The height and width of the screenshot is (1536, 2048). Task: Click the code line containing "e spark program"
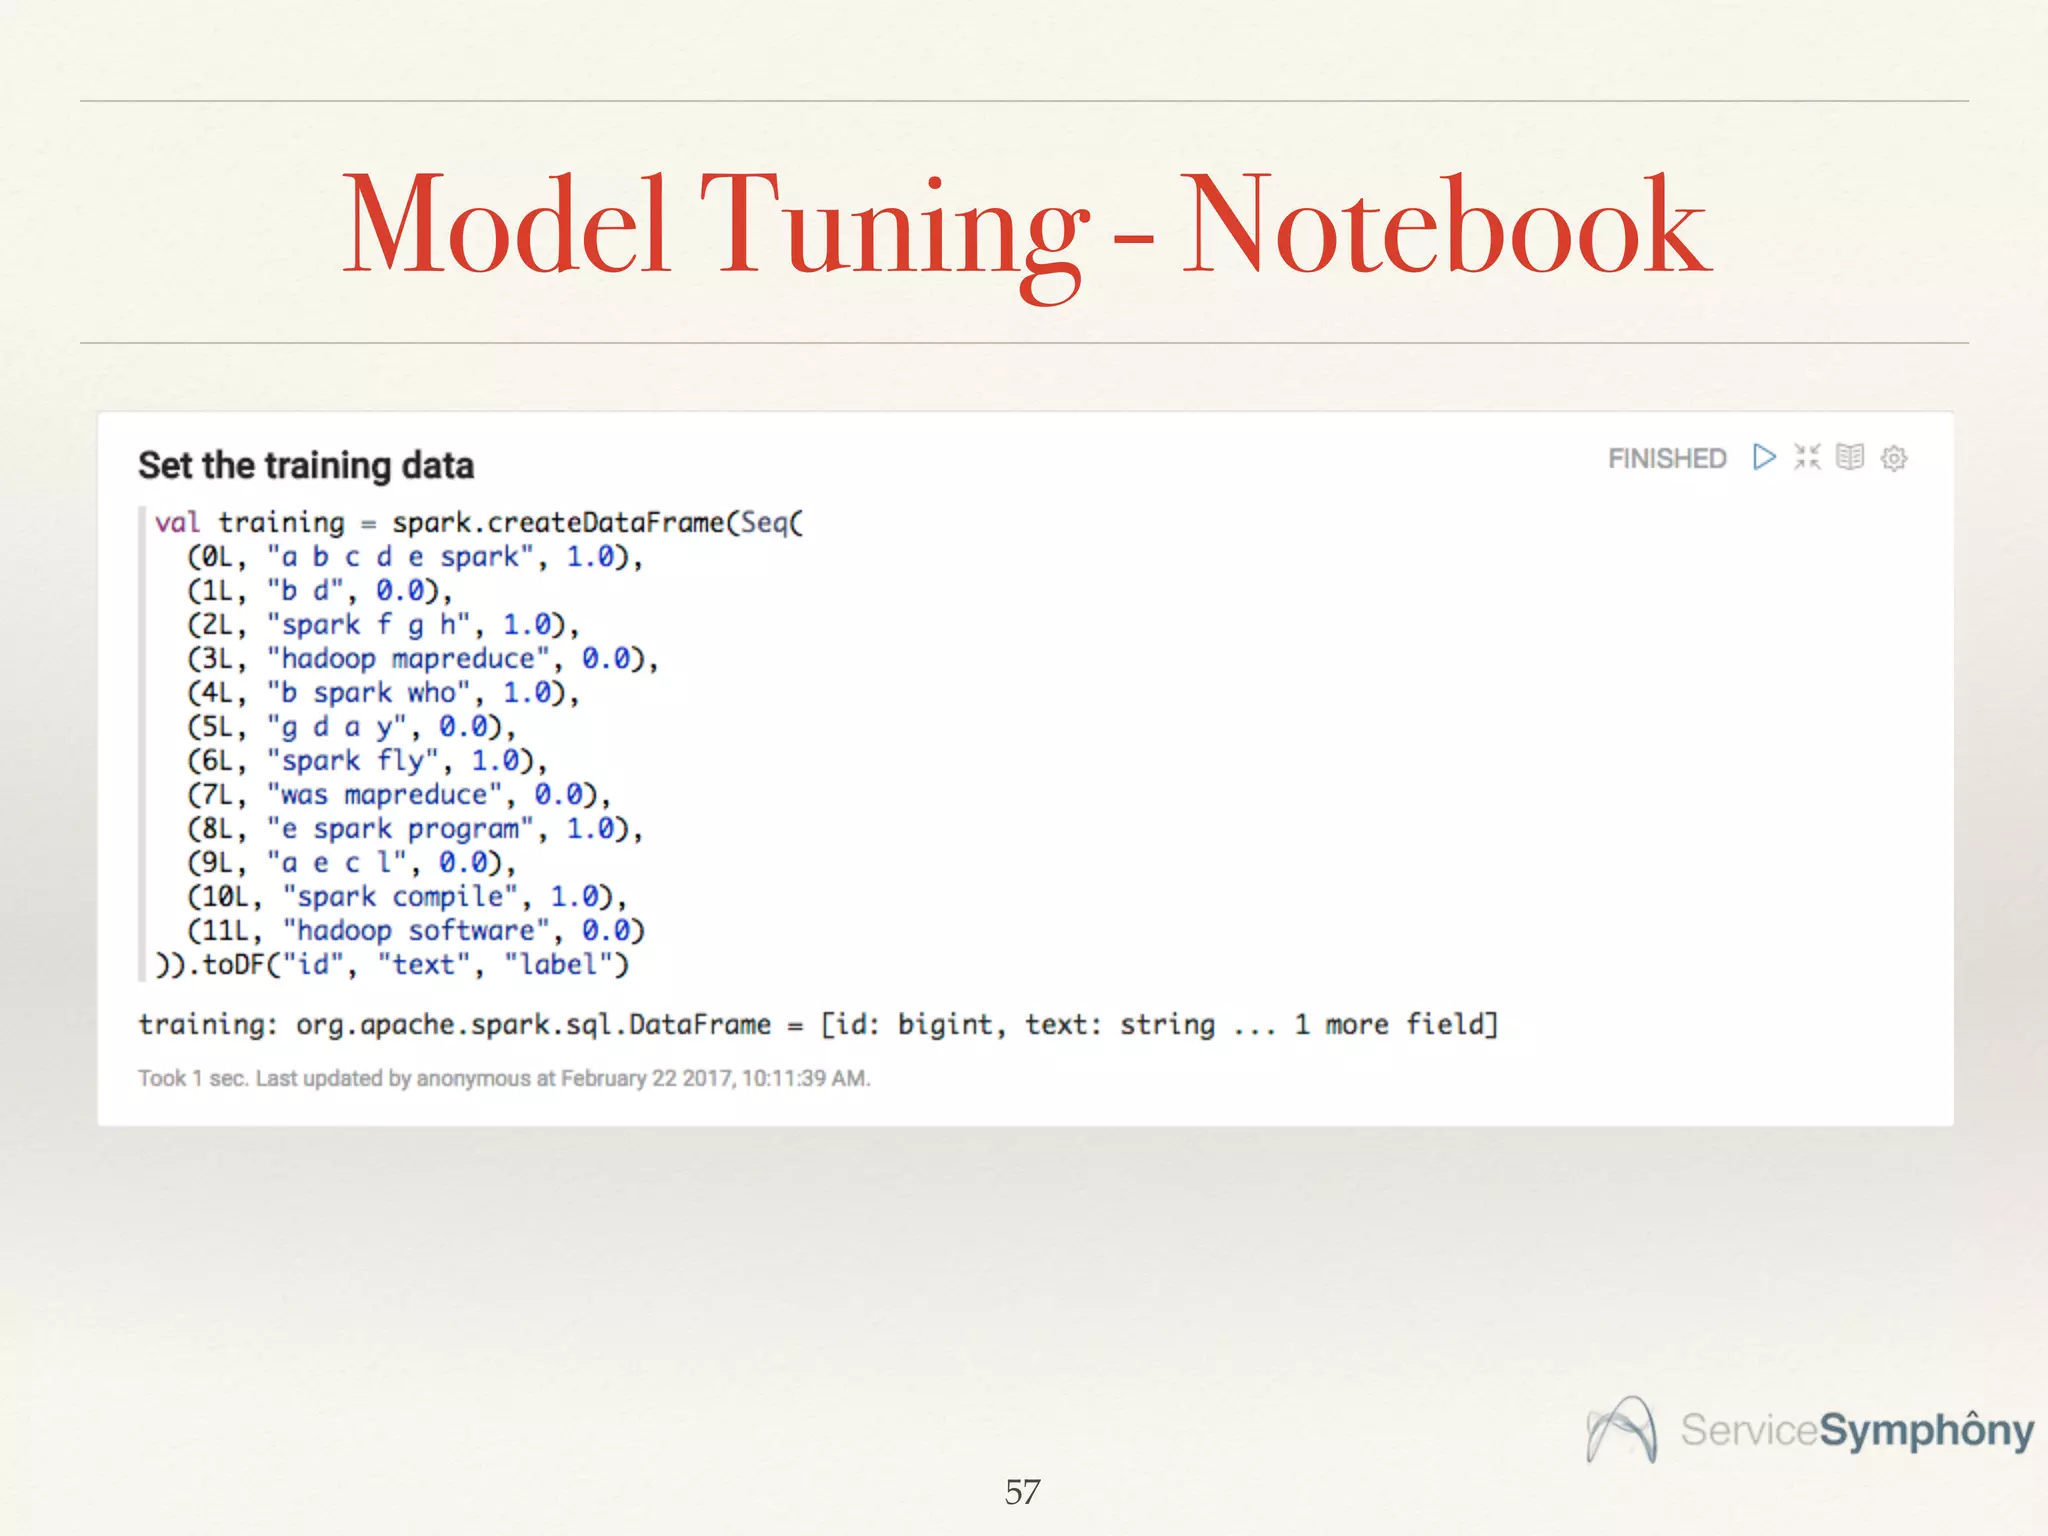pos(414,829)
